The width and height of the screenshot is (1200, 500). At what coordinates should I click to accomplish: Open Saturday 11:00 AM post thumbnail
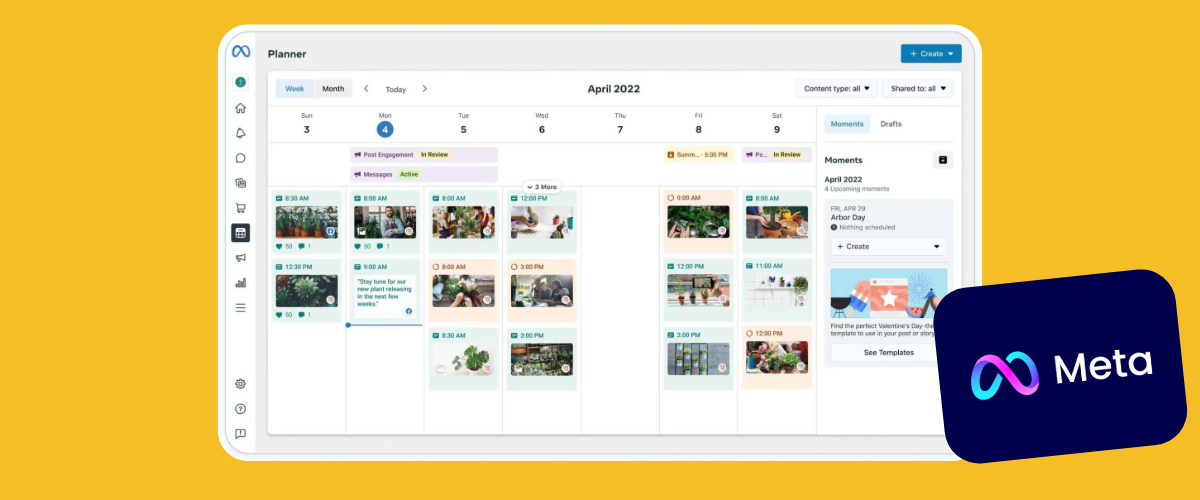pyautogui.click(x=777, y=290)
